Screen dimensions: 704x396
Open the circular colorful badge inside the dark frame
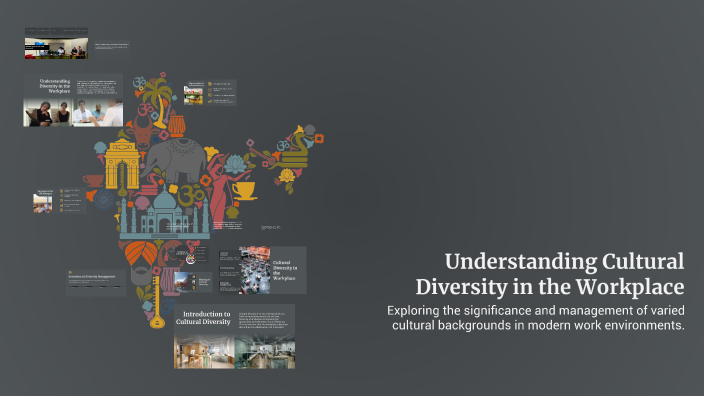click(190, 259)
